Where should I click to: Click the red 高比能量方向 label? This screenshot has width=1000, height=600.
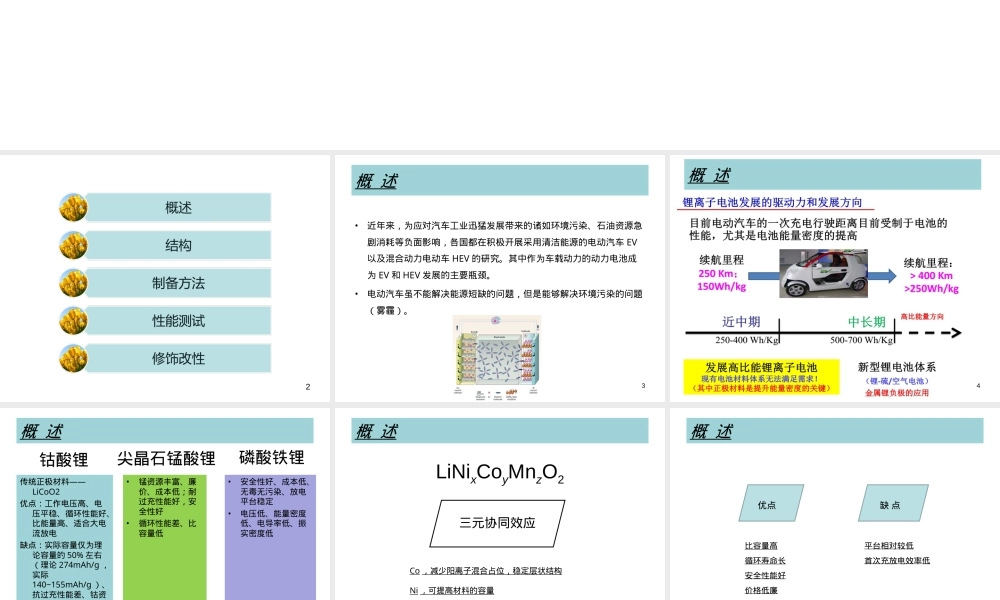point(922,316)
